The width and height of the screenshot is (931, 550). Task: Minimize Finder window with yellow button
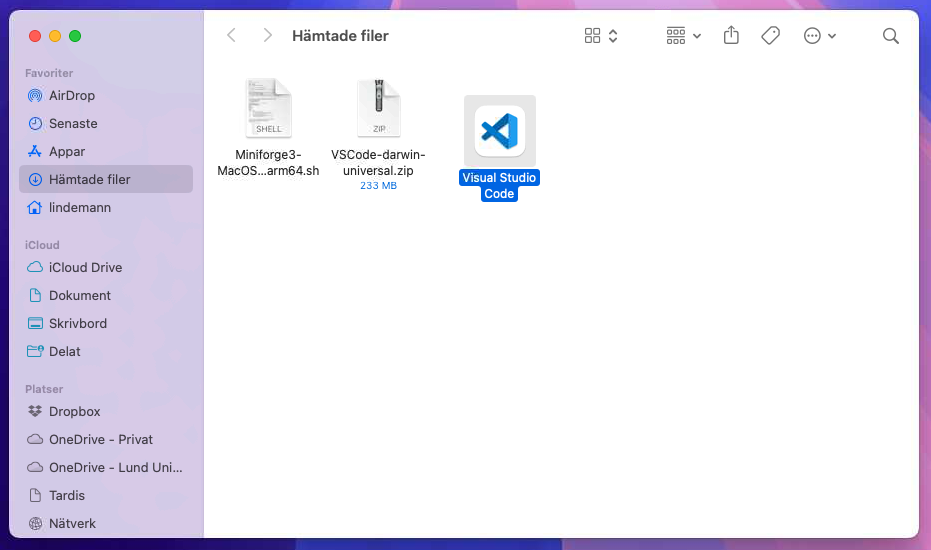point(55,36)
